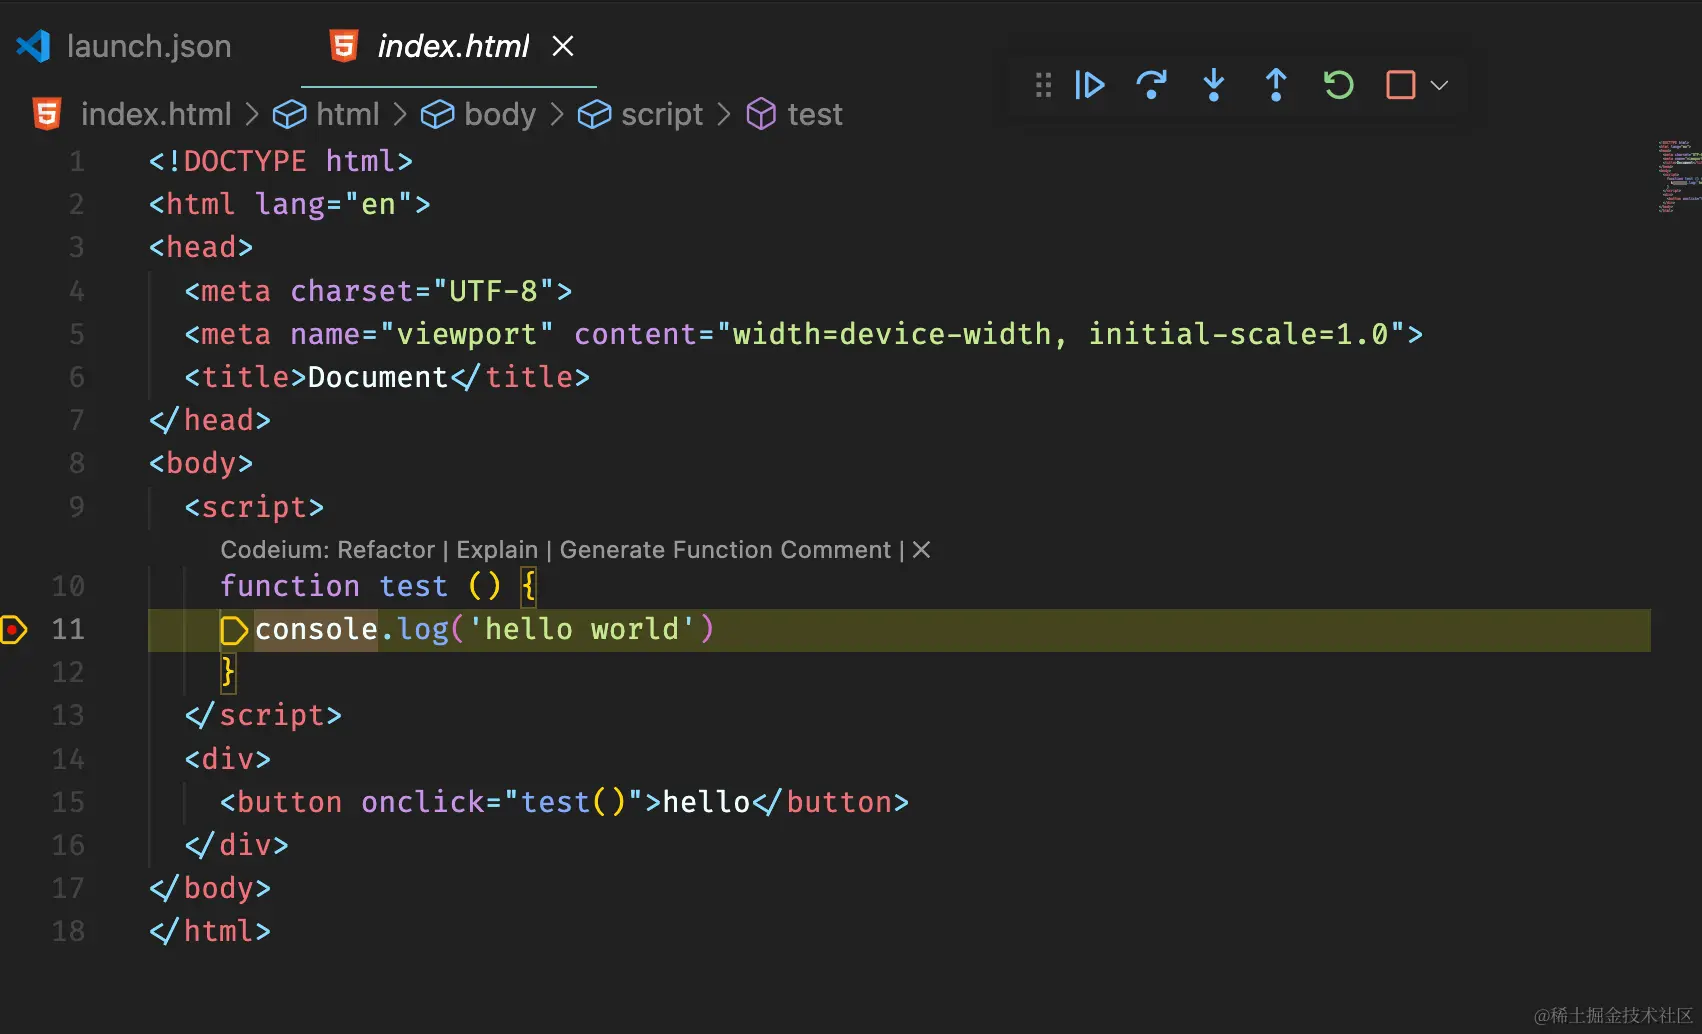Click Codeium Refactor code lens

click(386, 550)
